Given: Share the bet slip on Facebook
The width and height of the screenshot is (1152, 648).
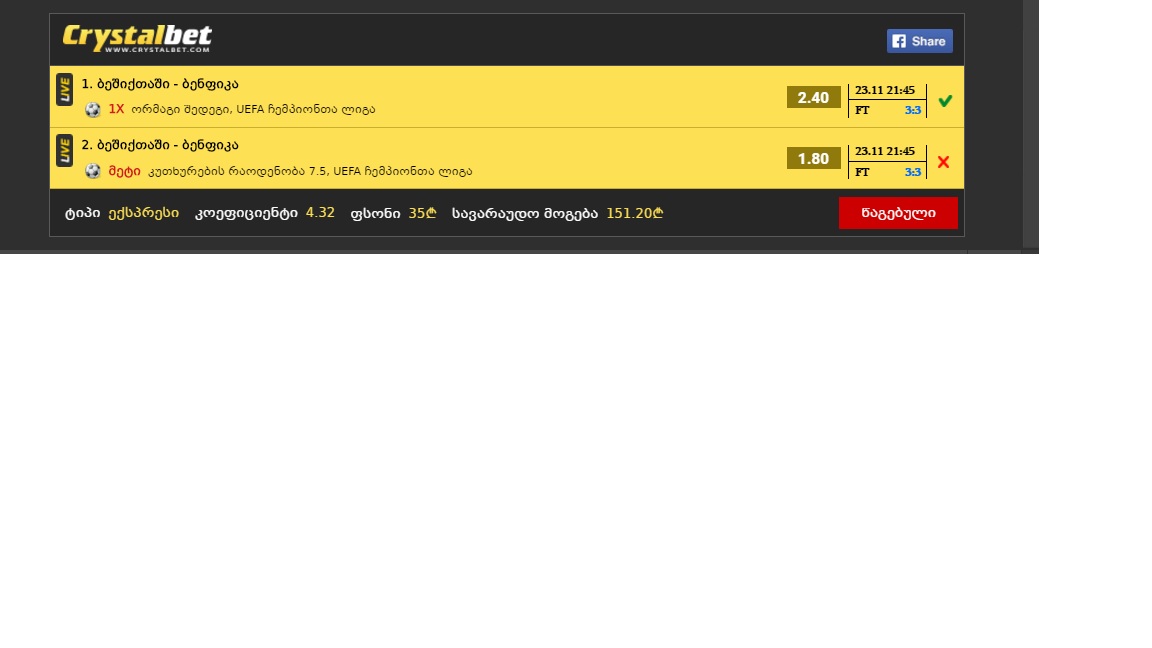Looking at the screenshot, I should (919, 41).
